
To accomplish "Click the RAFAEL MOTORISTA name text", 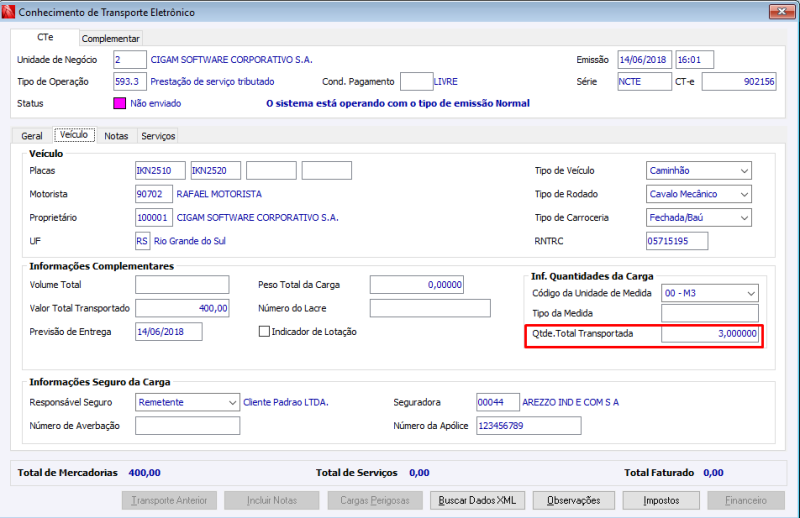I will [x=219, y=194].
